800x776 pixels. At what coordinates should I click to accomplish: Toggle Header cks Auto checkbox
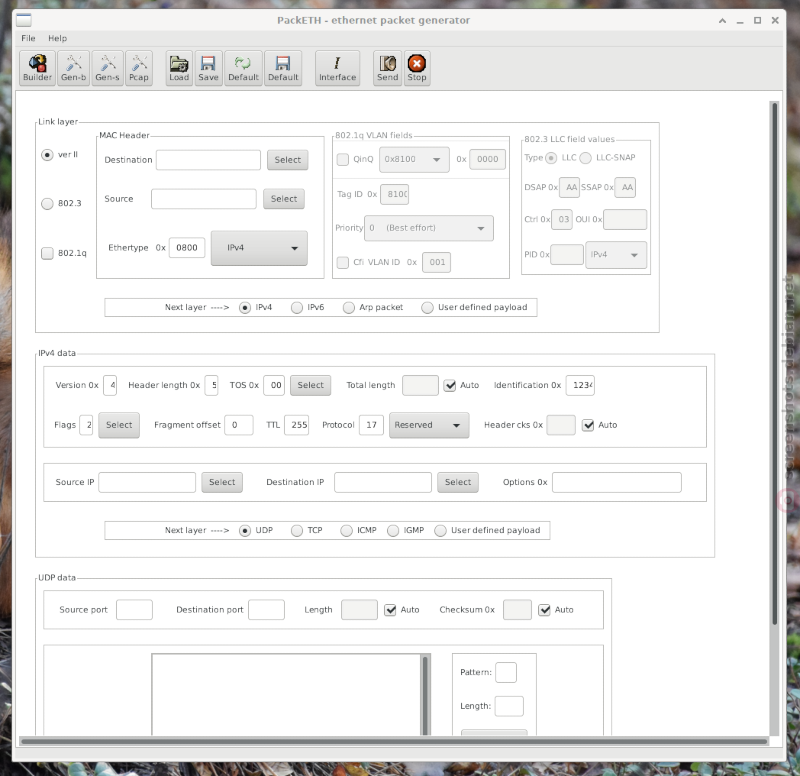[588, 425]
